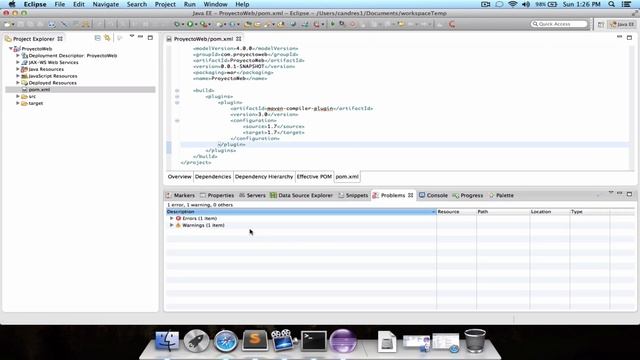Open Sublime Text from the Dock
640x360 pixels.
click(255, 340)
